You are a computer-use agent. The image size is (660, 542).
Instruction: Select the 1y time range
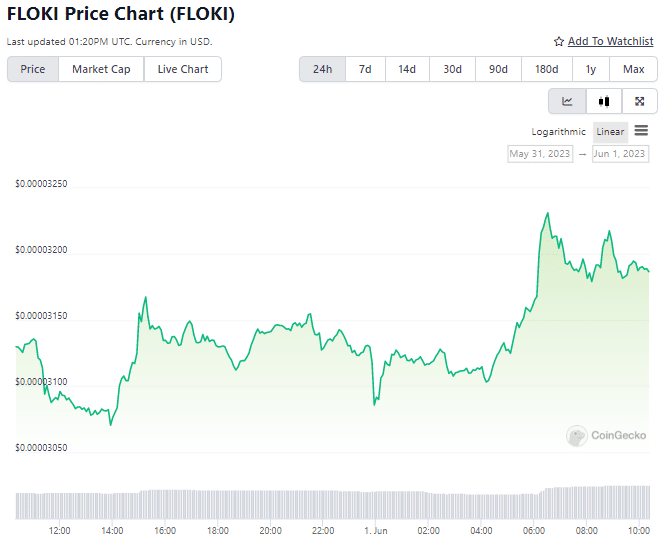tap(591, 69)
